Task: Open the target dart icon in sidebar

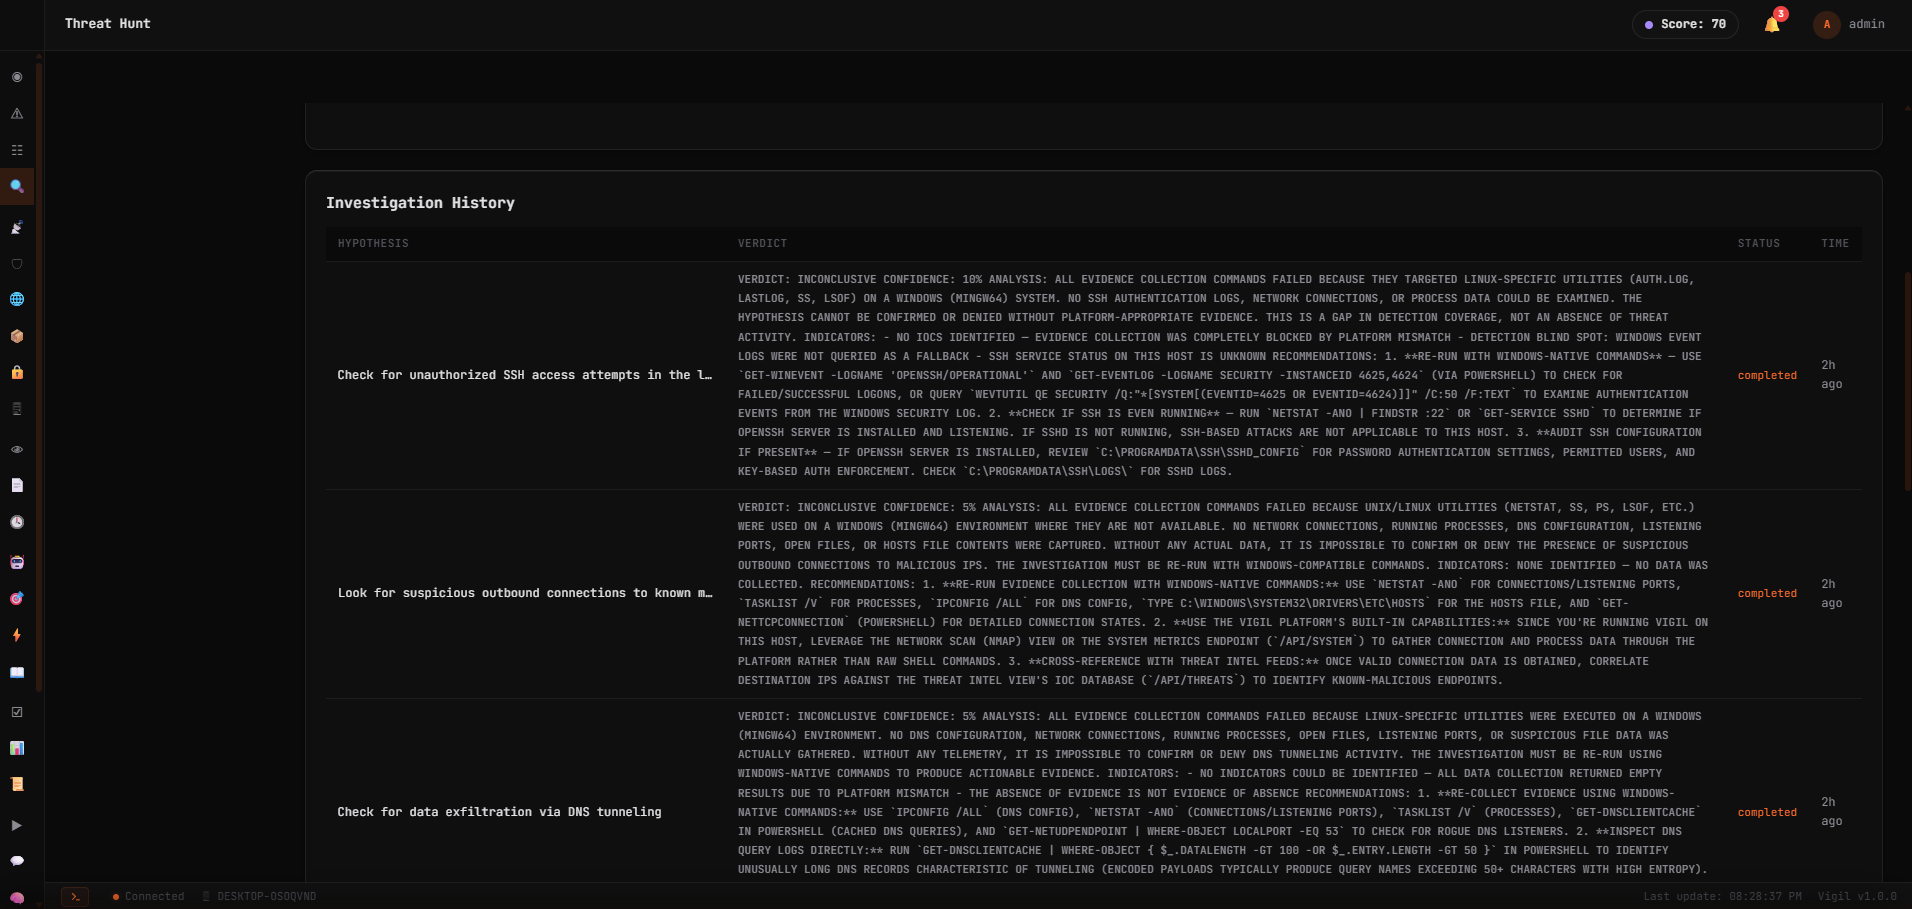Action: point(17,599)
